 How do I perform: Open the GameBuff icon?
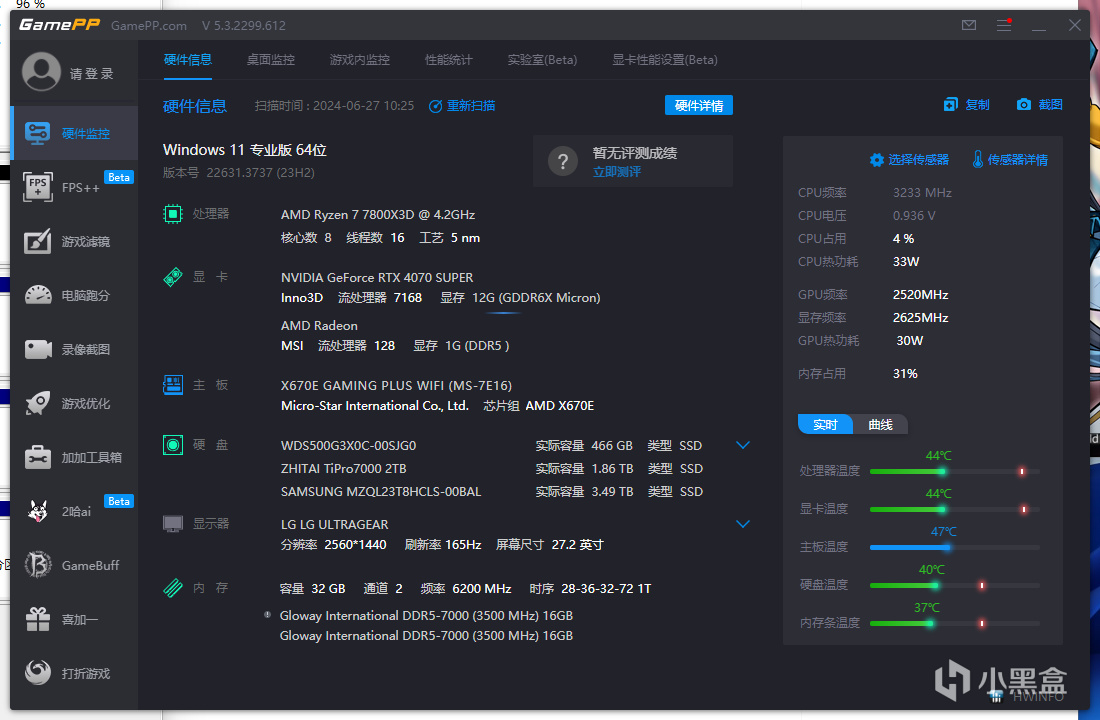38,565
